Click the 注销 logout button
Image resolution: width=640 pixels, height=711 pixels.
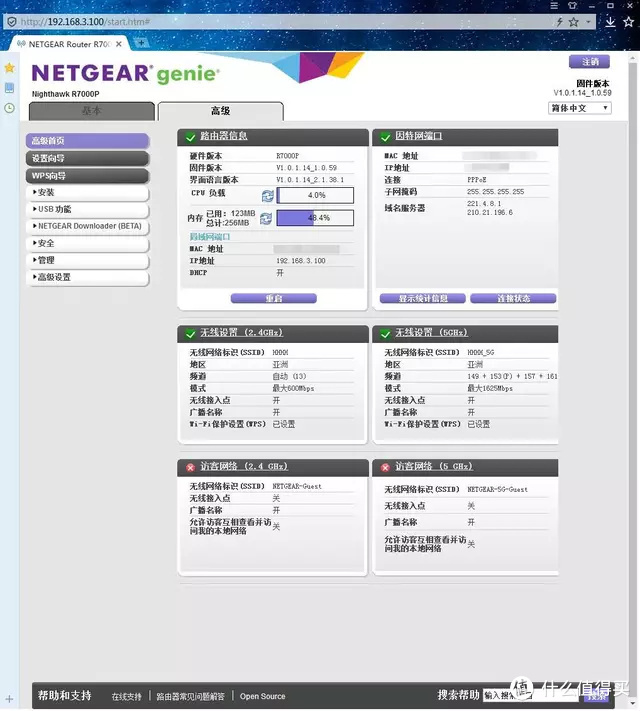(x=590, y=62)
